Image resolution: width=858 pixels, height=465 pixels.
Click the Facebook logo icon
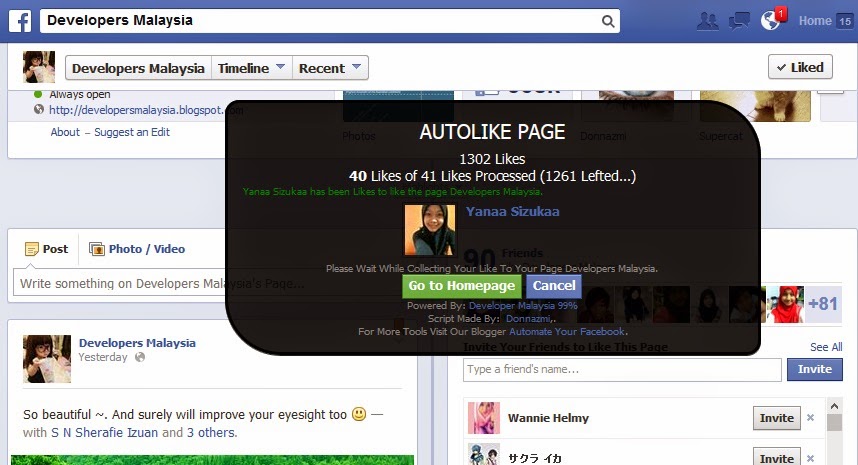(21, 20)
